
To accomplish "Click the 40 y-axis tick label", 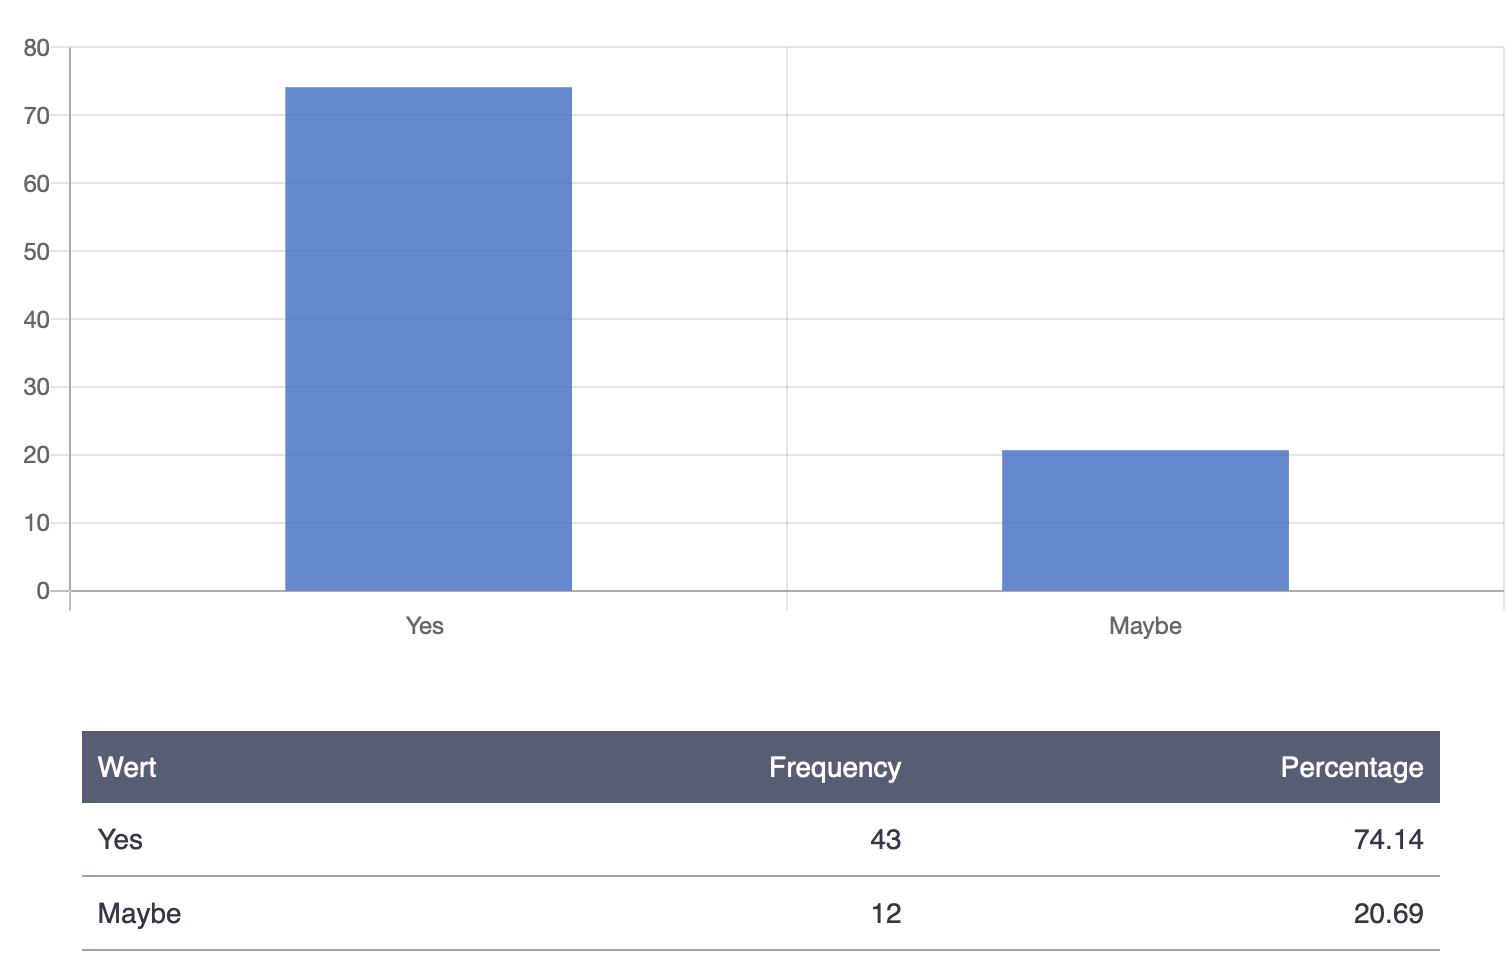I will pyautogui.click(x=37, y=320).
